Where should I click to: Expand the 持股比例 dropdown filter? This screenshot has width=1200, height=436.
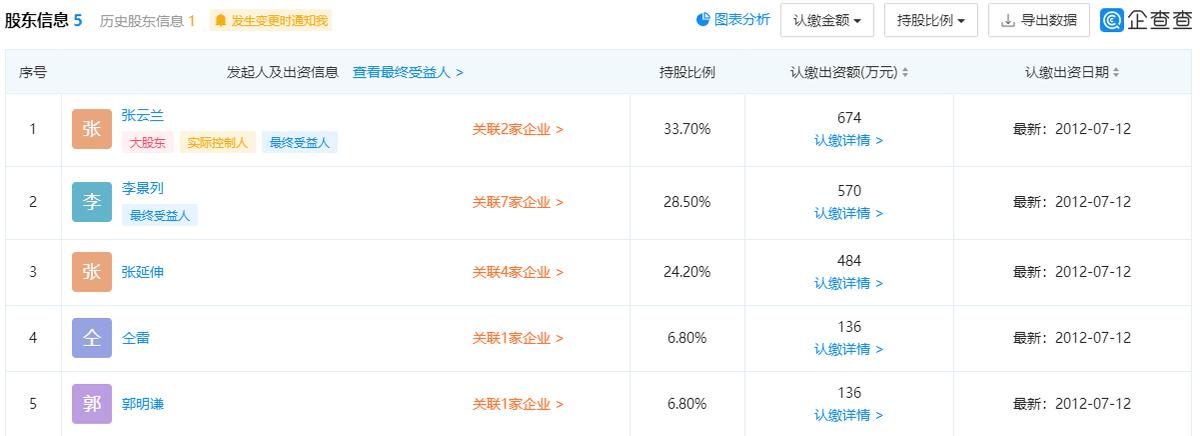coord(931,21)
